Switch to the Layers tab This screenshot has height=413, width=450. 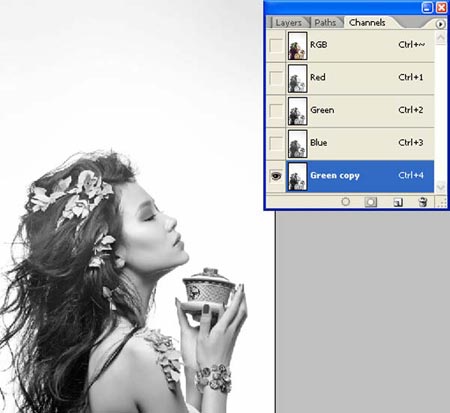(x=288, y=23)
